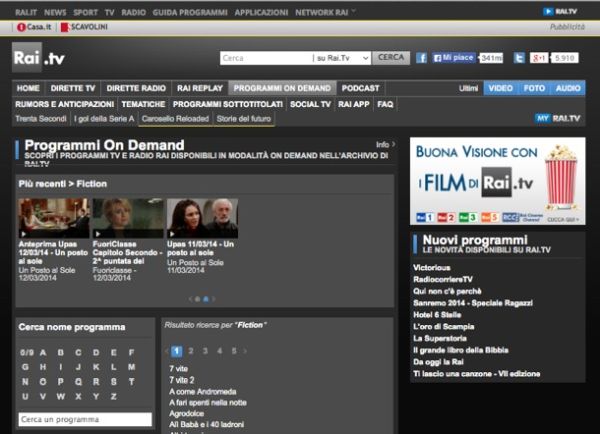Viewport: 600px width, 434px height.
Task: Open the FuoriClasse video thumbnail
Action: click(x=127, y=218)
